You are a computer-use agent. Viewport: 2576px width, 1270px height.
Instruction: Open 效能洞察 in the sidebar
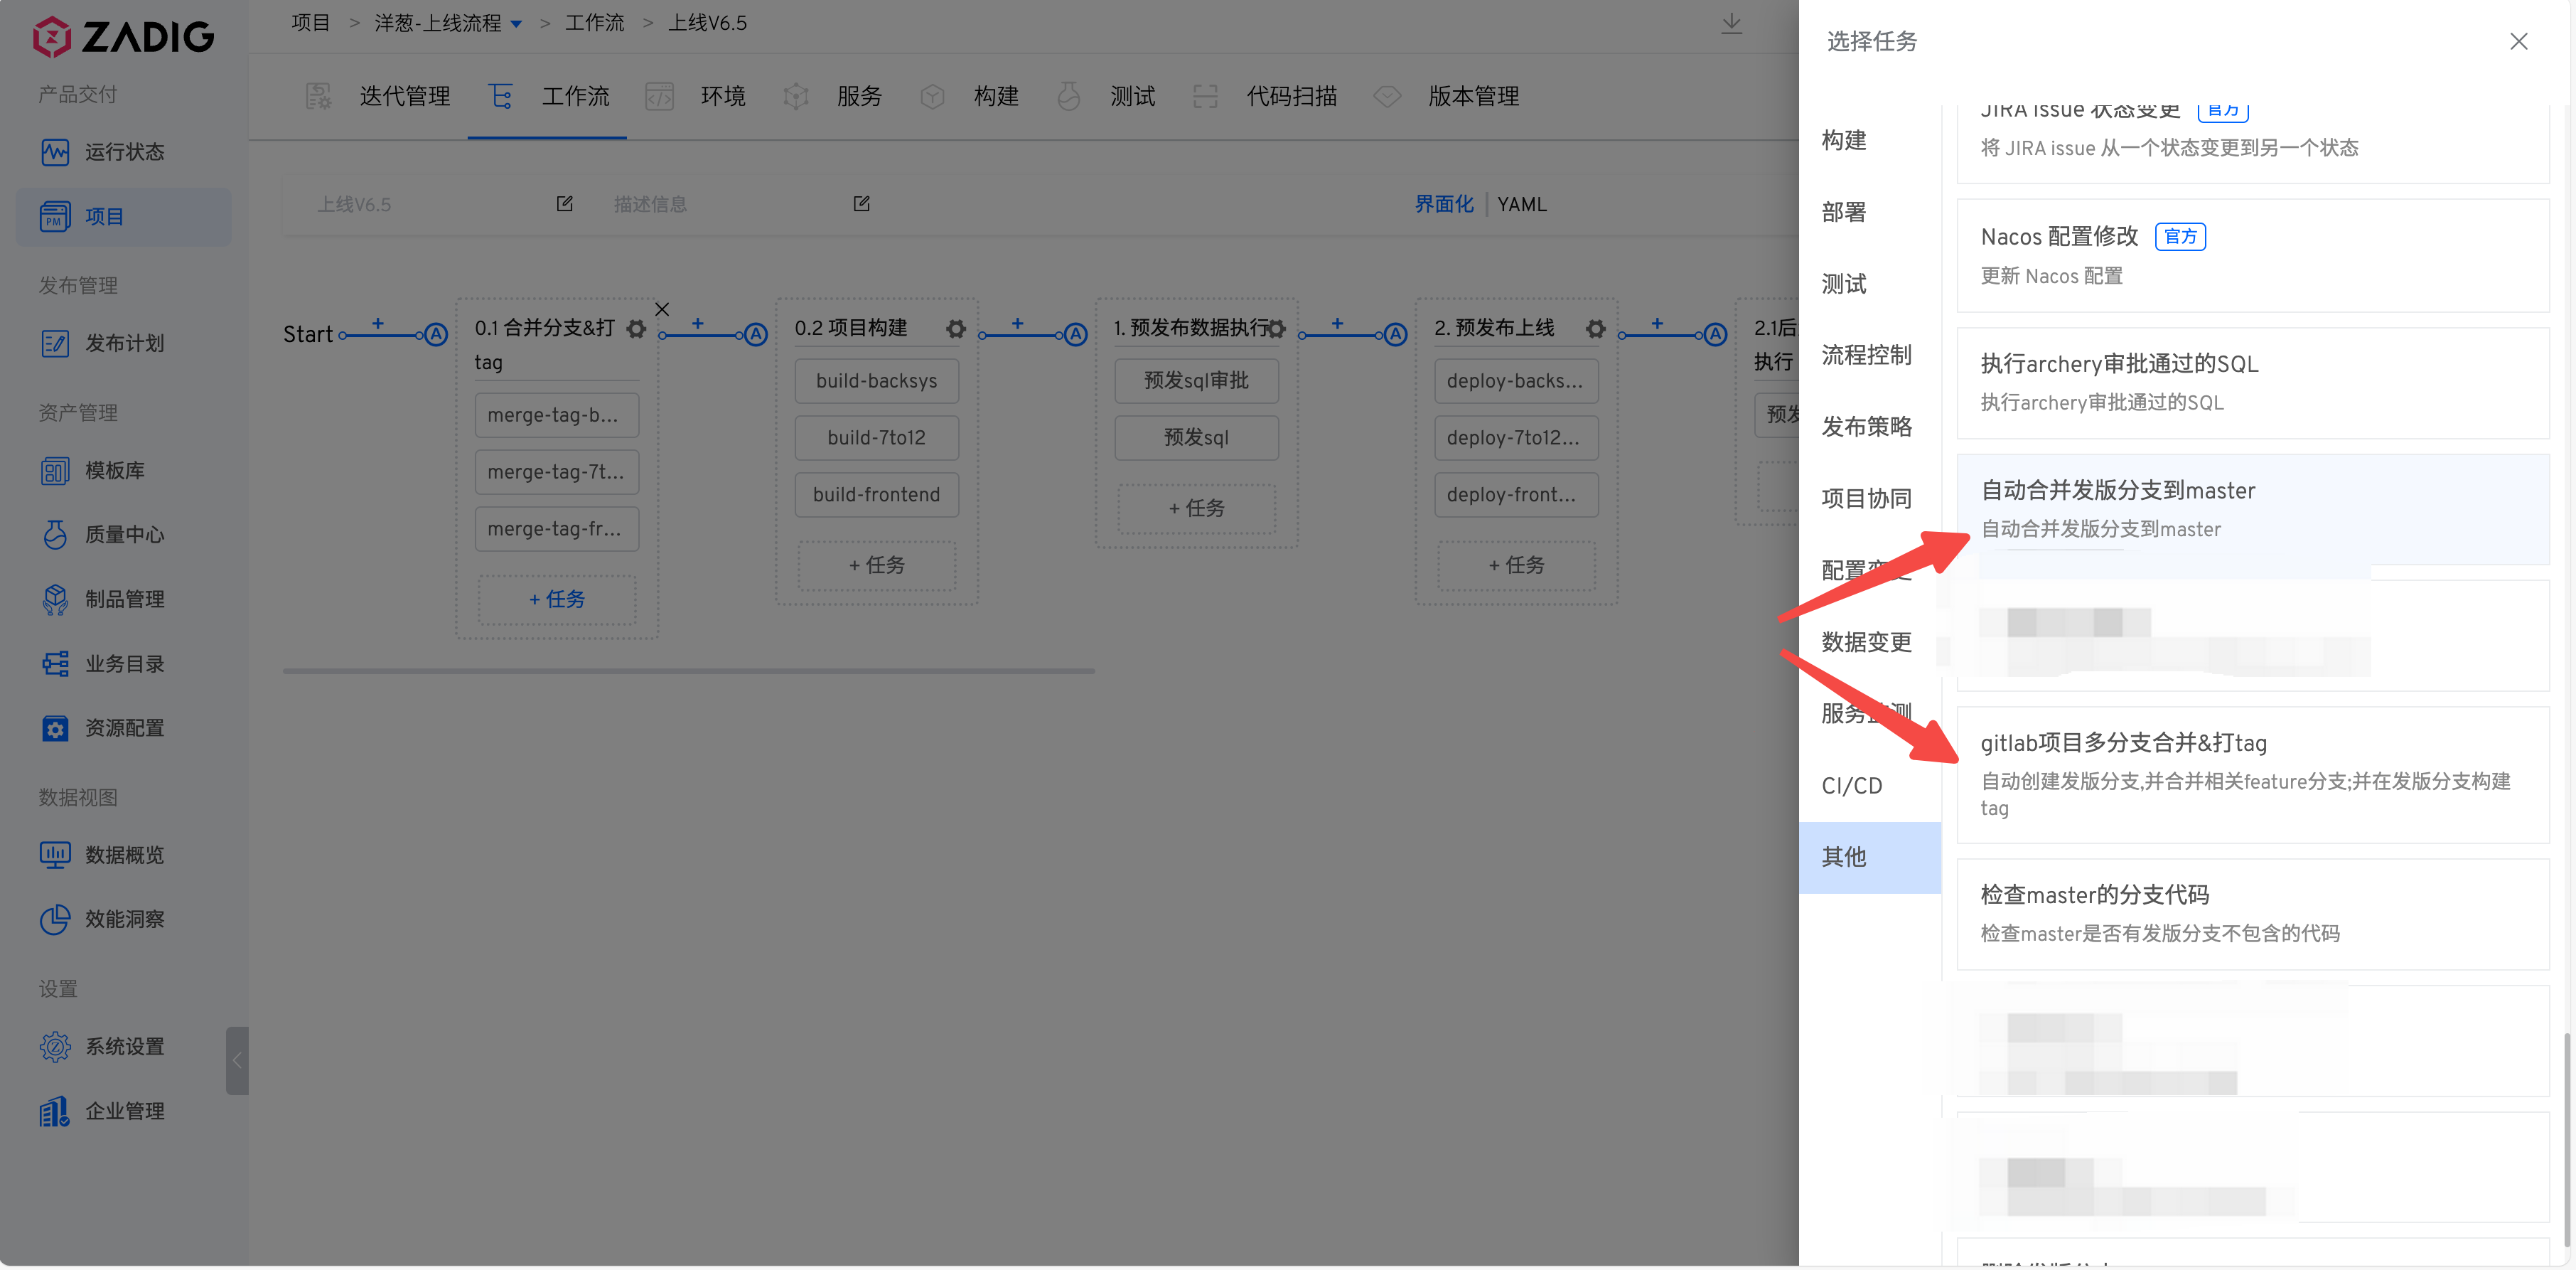[x=124, y=919]
